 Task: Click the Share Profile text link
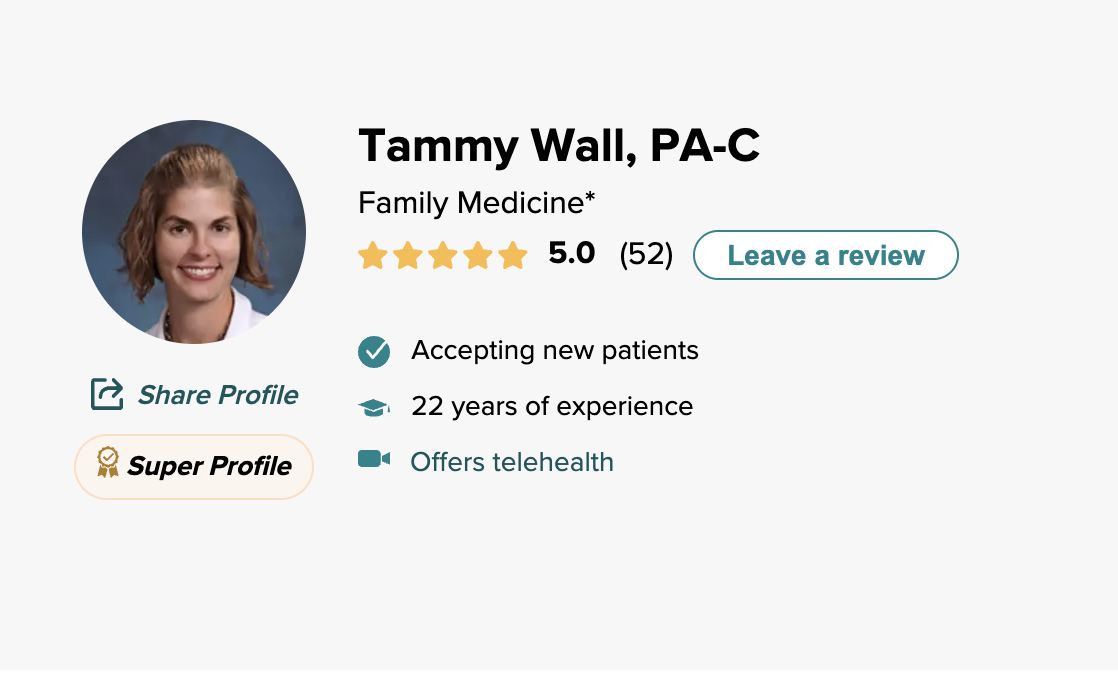218,395
